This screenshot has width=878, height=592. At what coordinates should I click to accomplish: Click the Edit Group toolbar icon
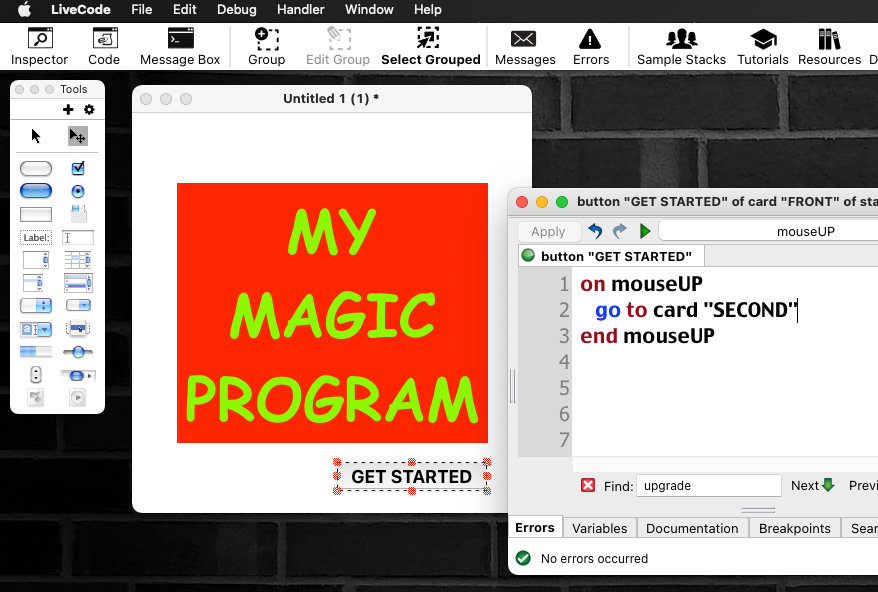click(x=338, y=46)
